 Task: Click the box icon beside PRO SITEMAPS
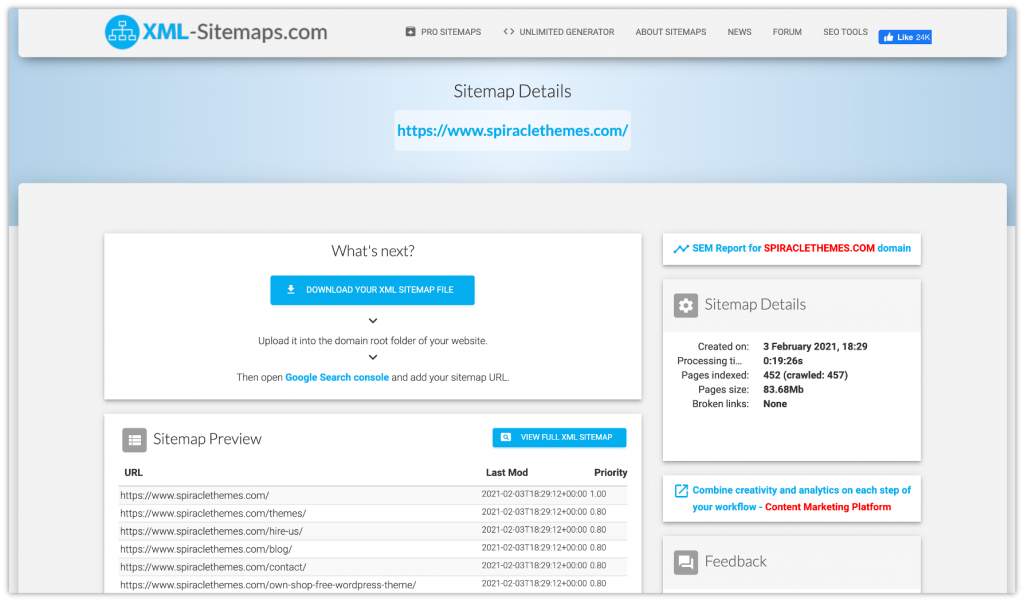point(410,31)
